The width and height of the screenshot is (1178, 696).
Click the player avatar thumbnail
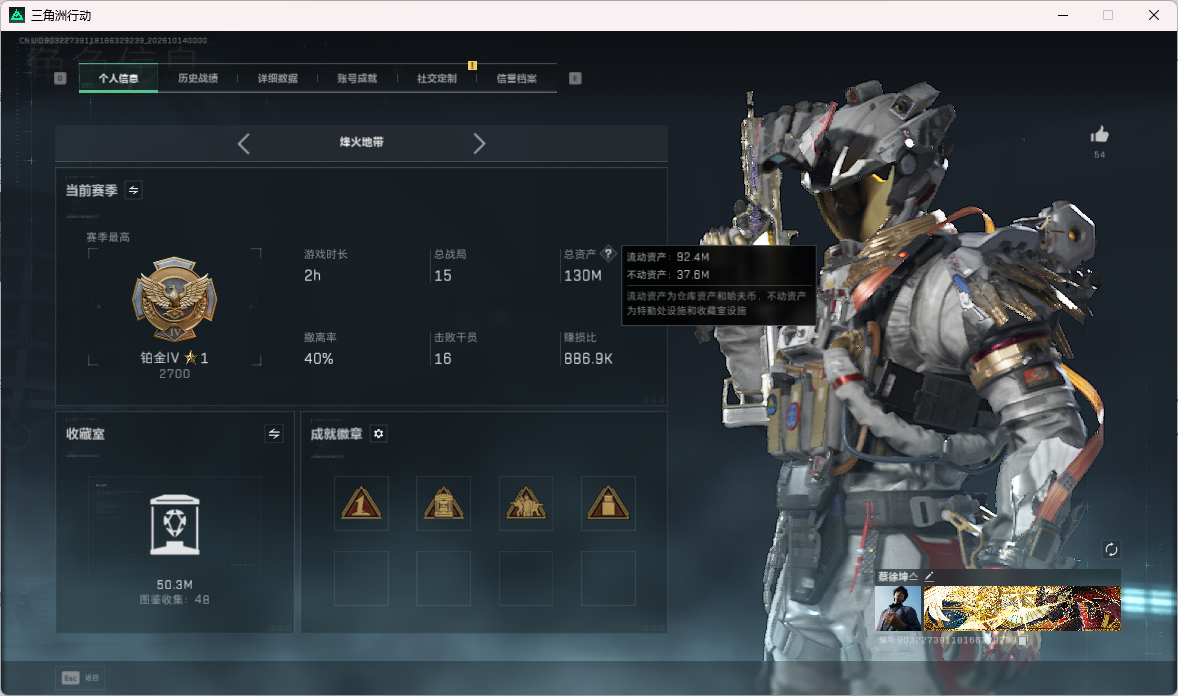coord(898,608)
